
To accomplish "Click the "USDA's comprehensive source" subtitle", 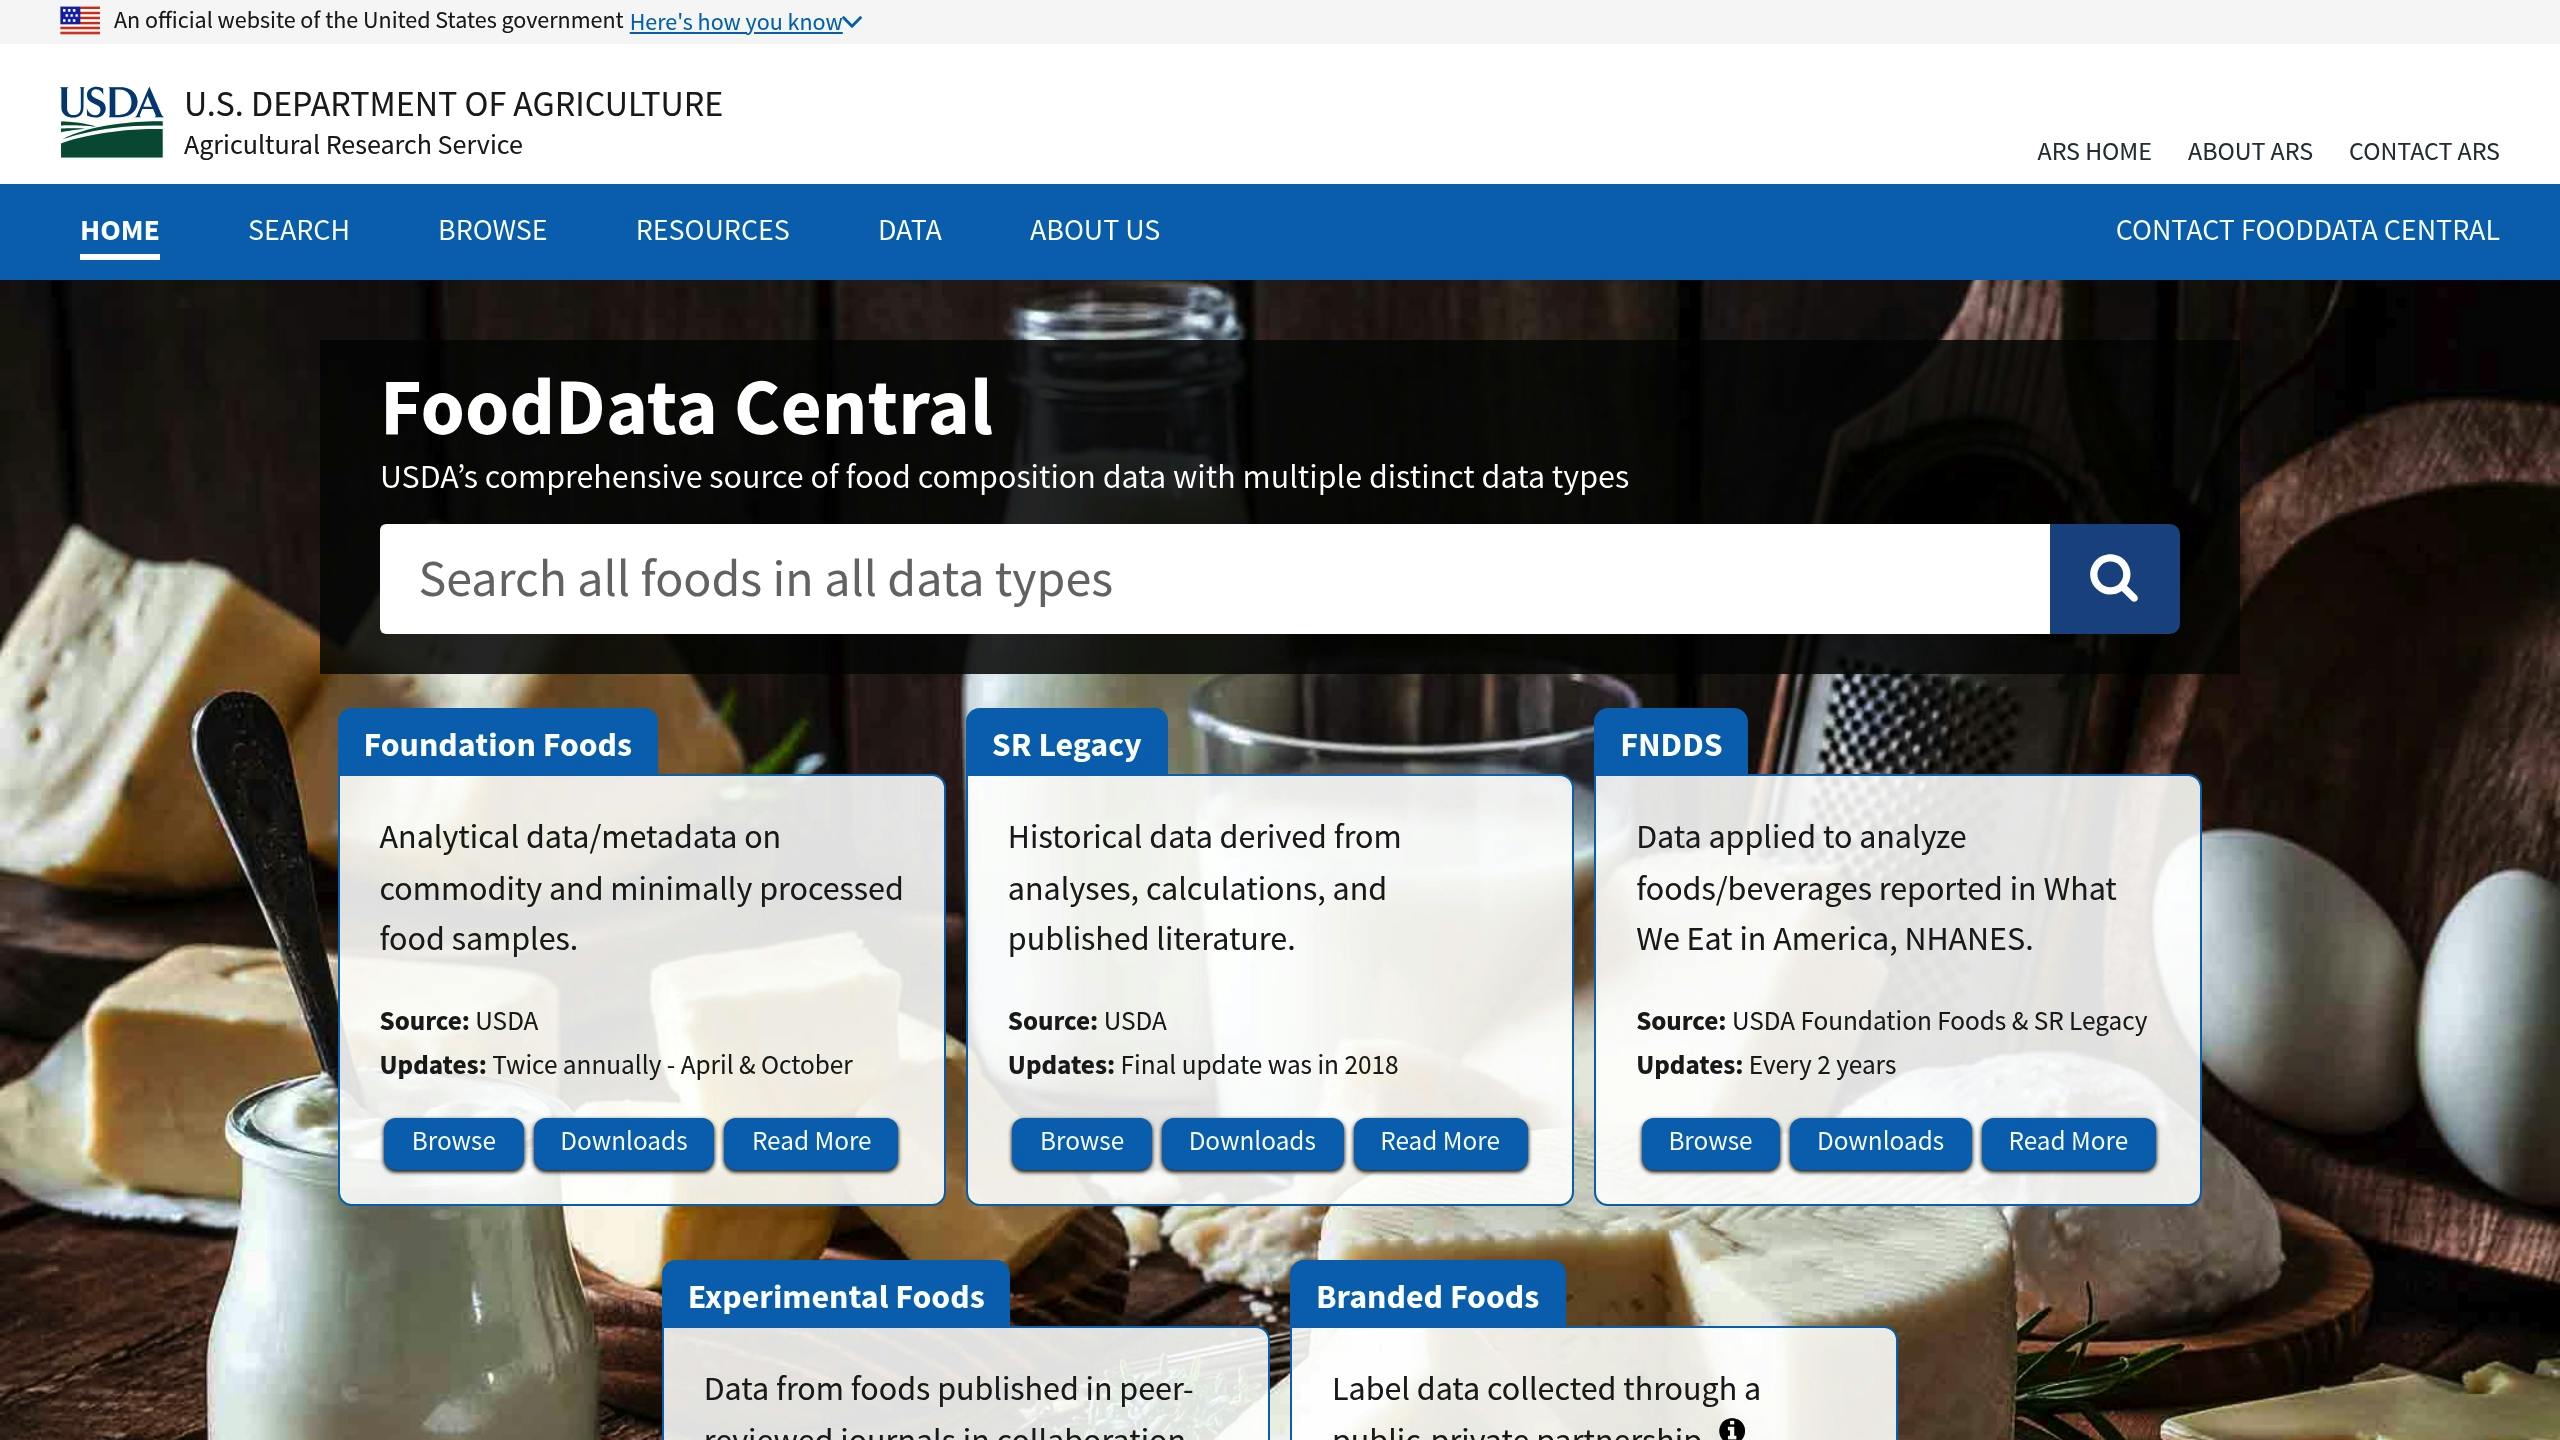I will pyautogui.click(x=1004, y=477).
